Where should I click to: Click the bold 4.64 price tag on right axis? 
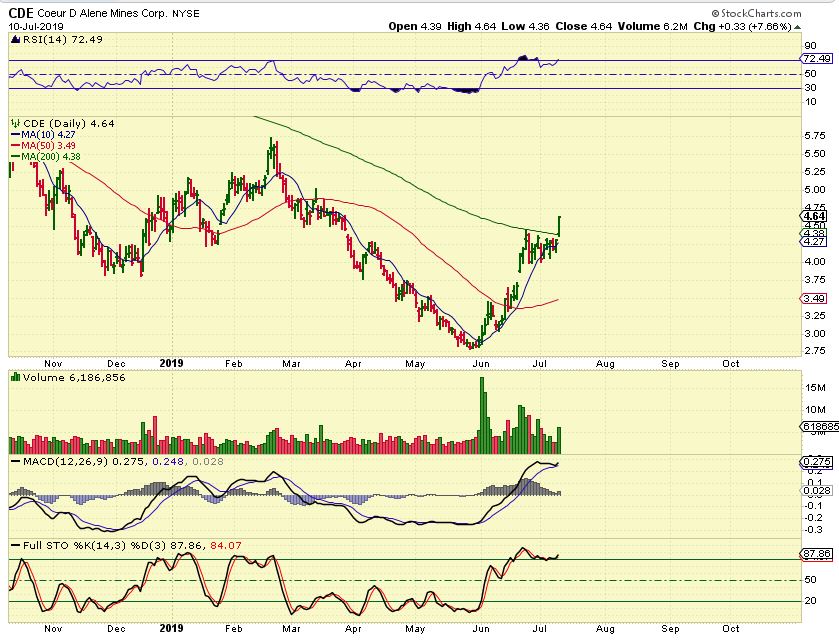[815, 216]
